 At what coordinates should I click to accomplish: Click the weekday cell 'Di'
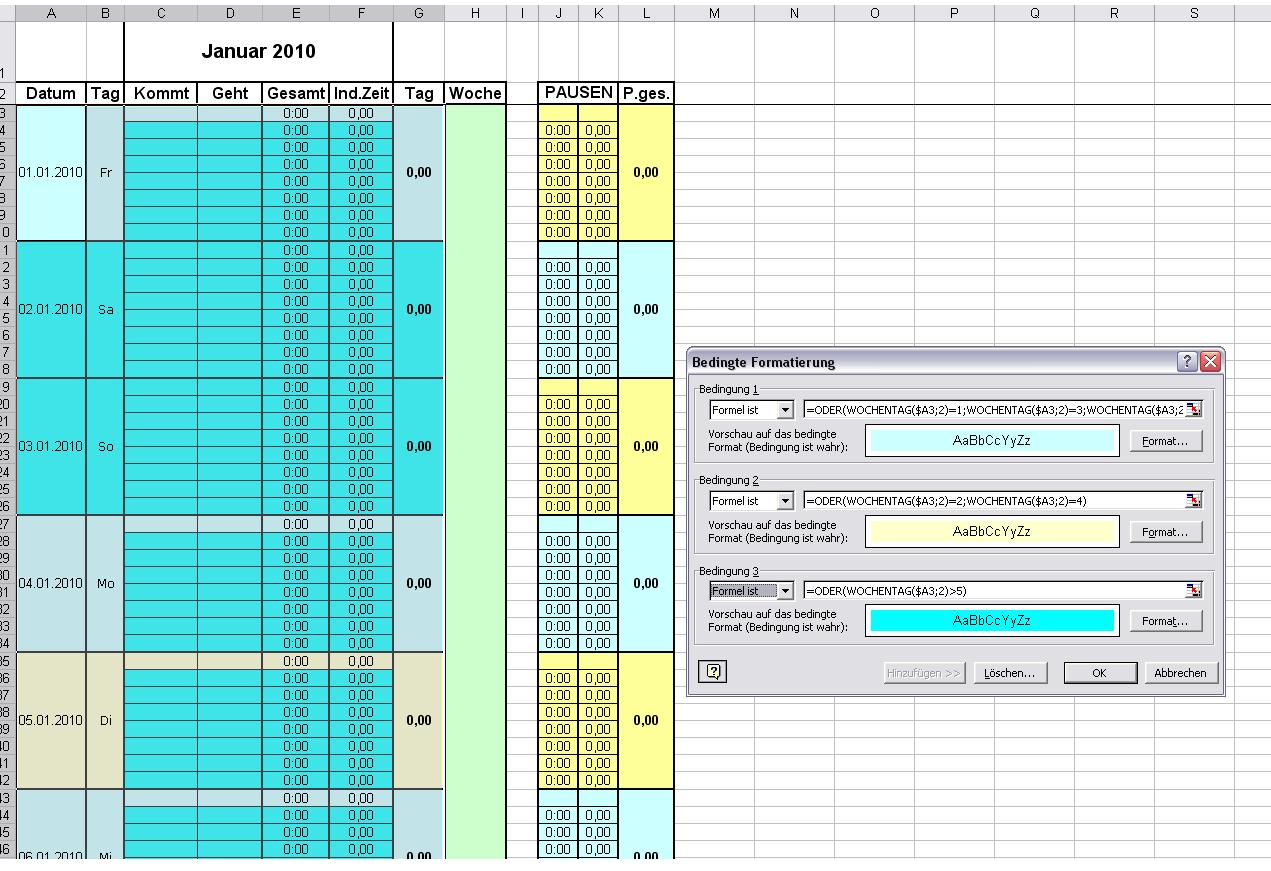click(105, 720)
